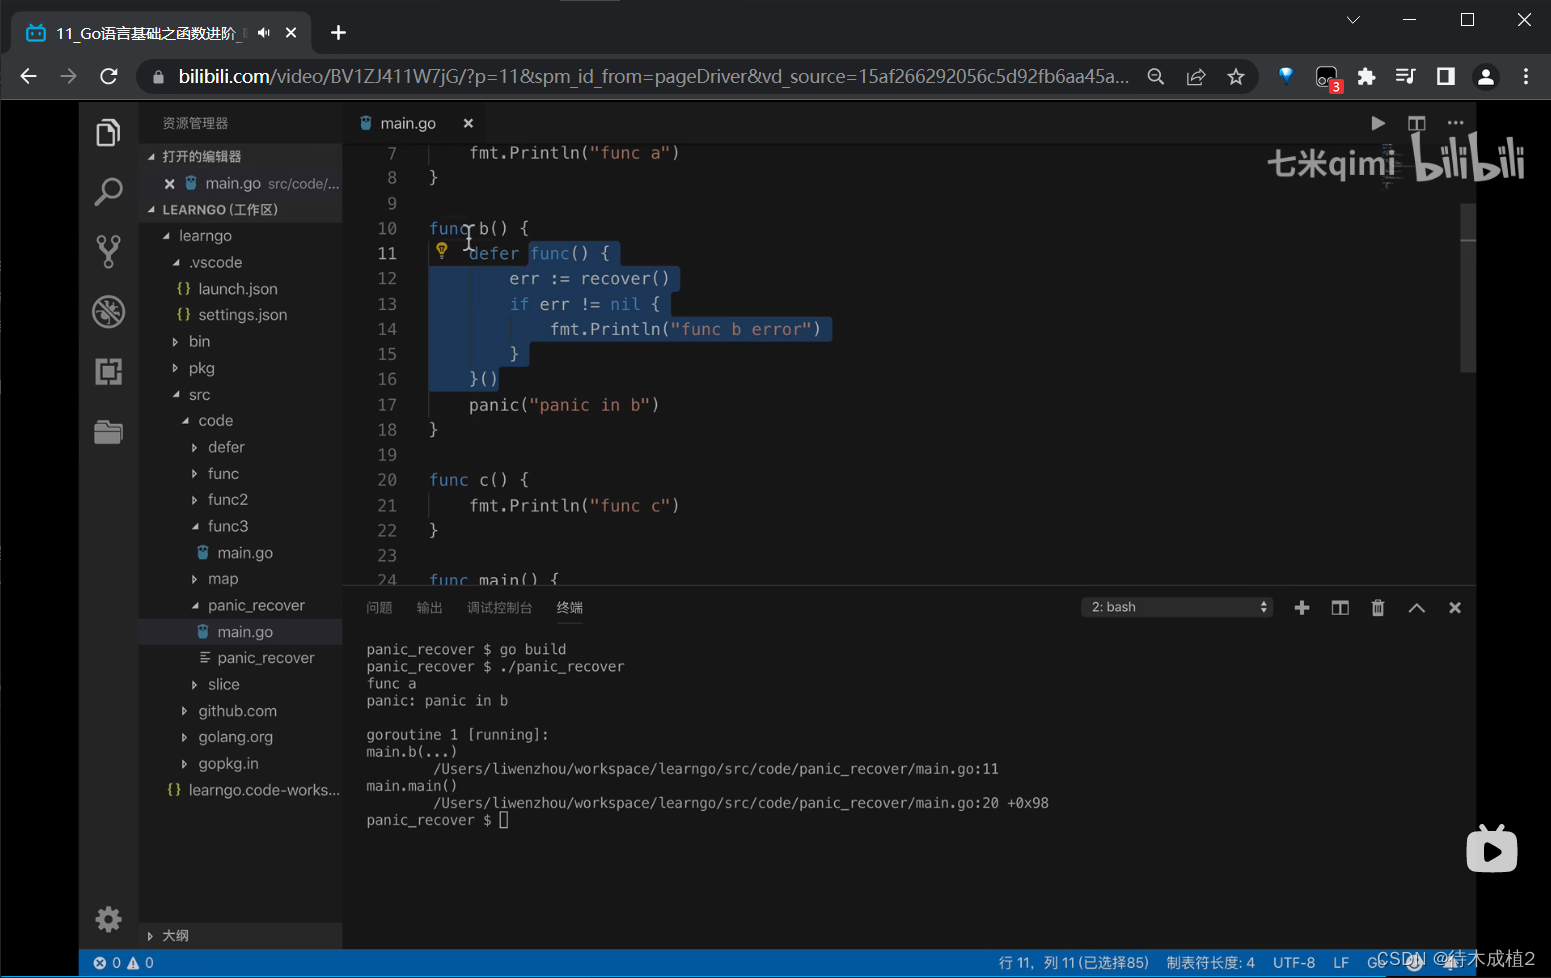Share this page from the address bar
The height and width of the screenshot is (978, 1551).
coord(1196,77)
